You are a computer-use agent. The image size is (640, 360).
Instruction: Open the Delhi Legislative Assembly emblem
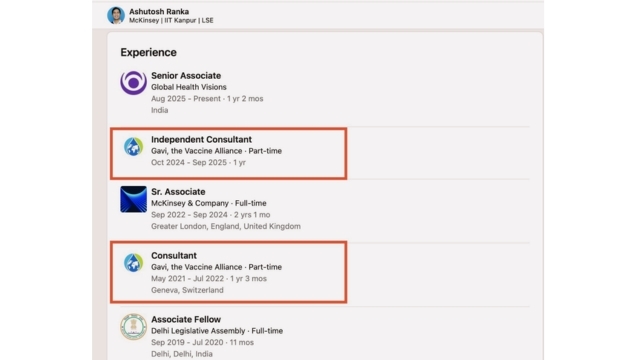point(133,327)
